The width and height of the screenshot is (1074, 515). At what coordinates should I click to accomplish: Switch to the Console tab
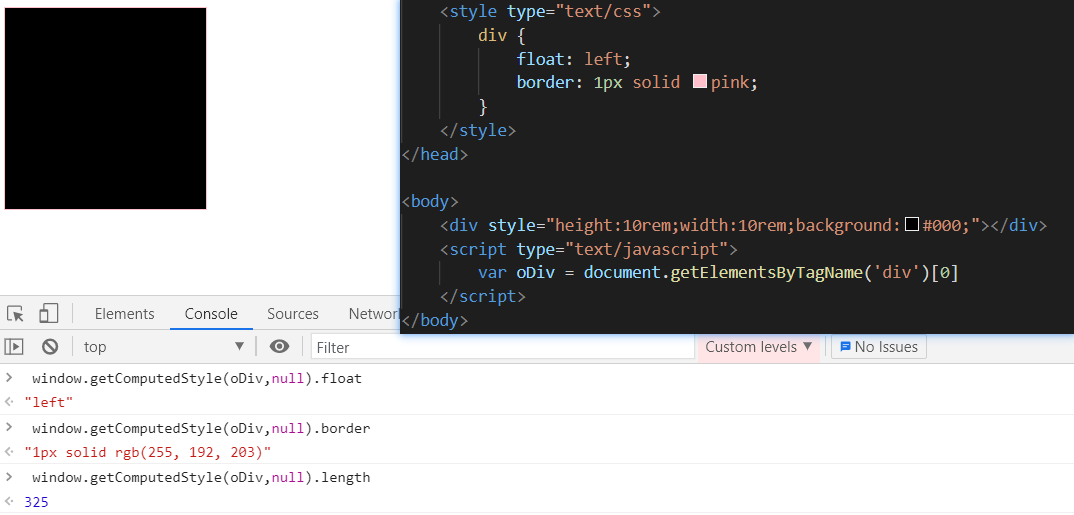[211, 314]
